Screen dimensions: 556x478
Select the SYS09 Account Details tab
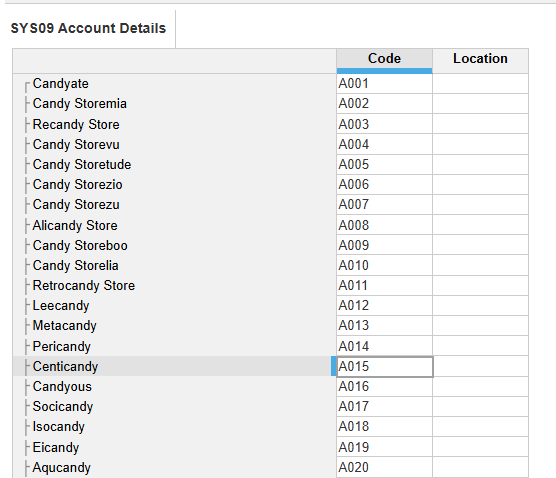[88, 28]
